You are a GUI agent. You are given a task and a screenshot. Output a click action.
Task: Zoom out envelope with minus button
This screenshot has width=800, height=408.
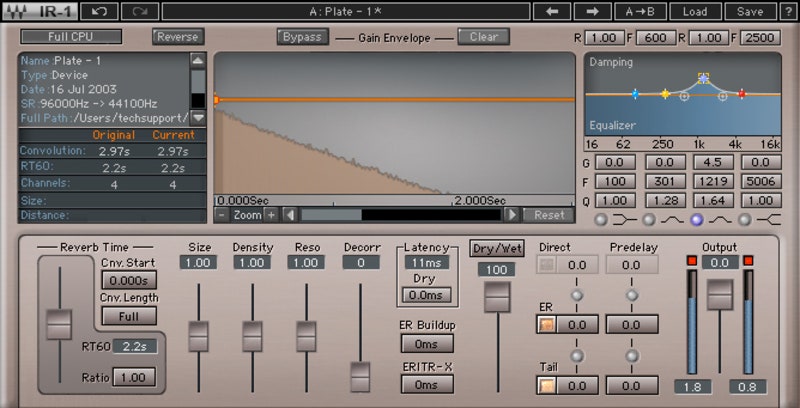222,215
